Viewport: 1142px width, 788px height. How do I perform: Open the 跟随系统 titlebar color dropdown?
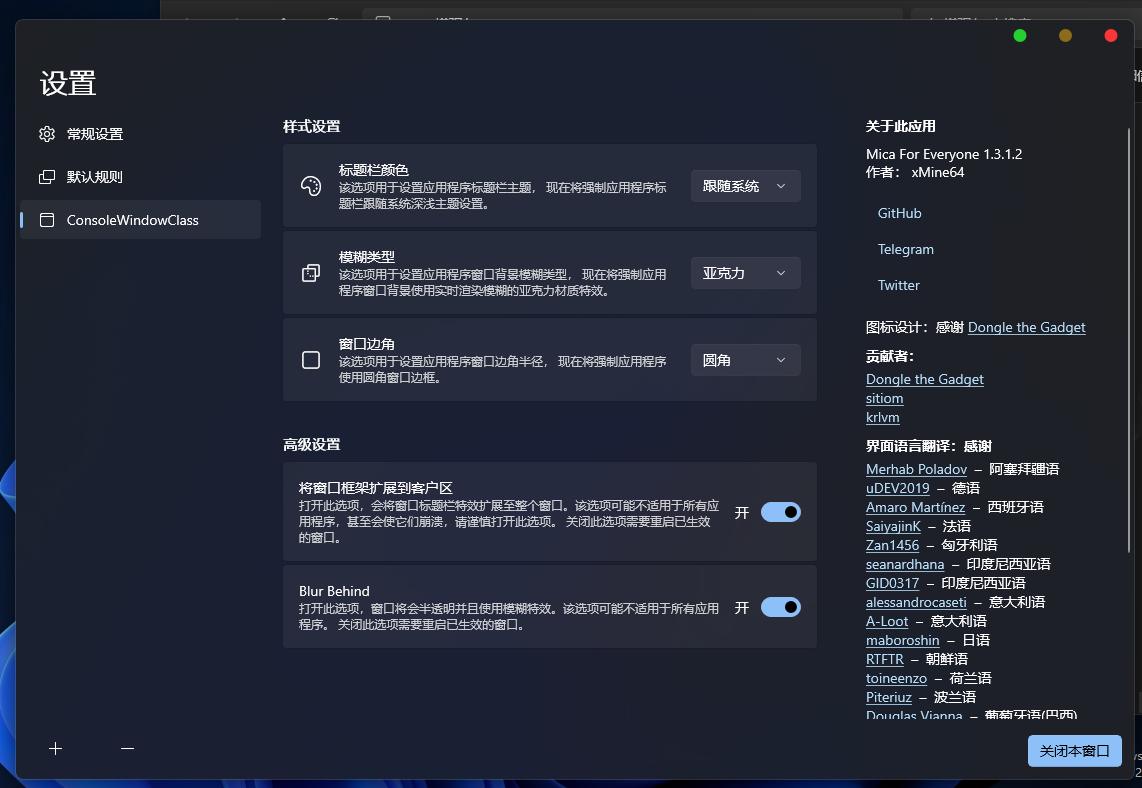tap(745, 186)
